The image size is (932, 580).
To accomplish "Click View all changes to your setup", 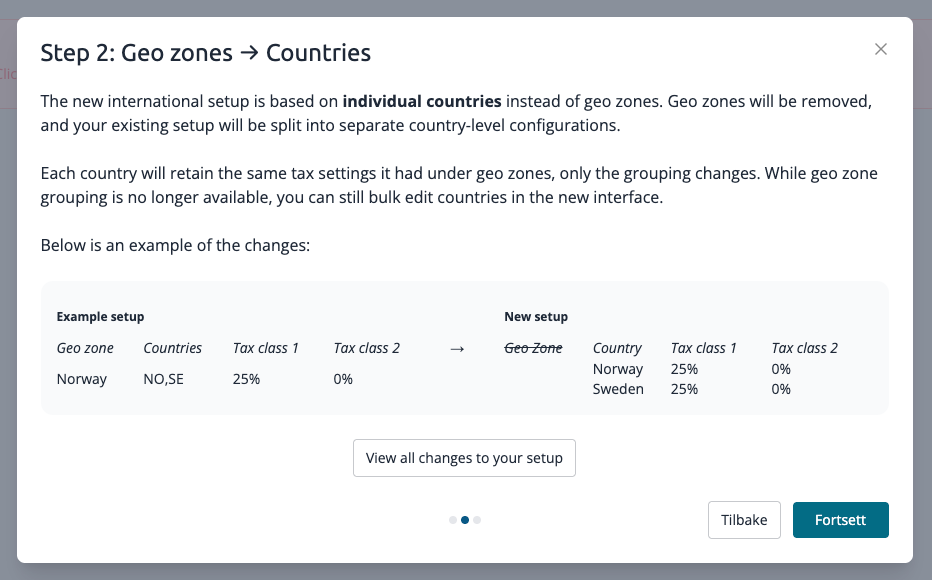I will point(464,458).
